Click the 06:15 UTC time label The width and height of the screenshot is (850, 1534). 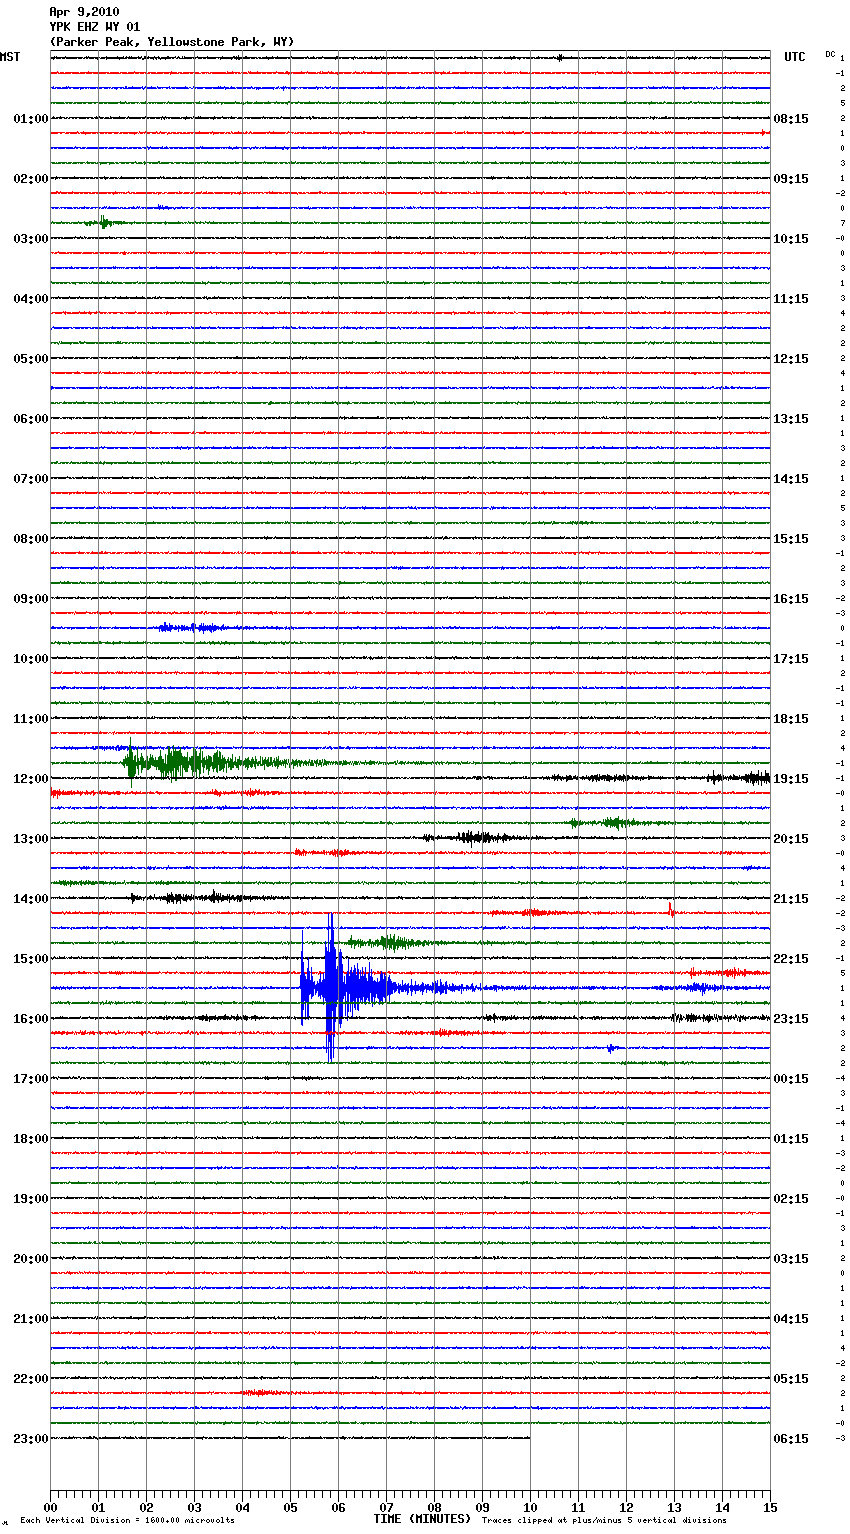[x=791, y=1439]
